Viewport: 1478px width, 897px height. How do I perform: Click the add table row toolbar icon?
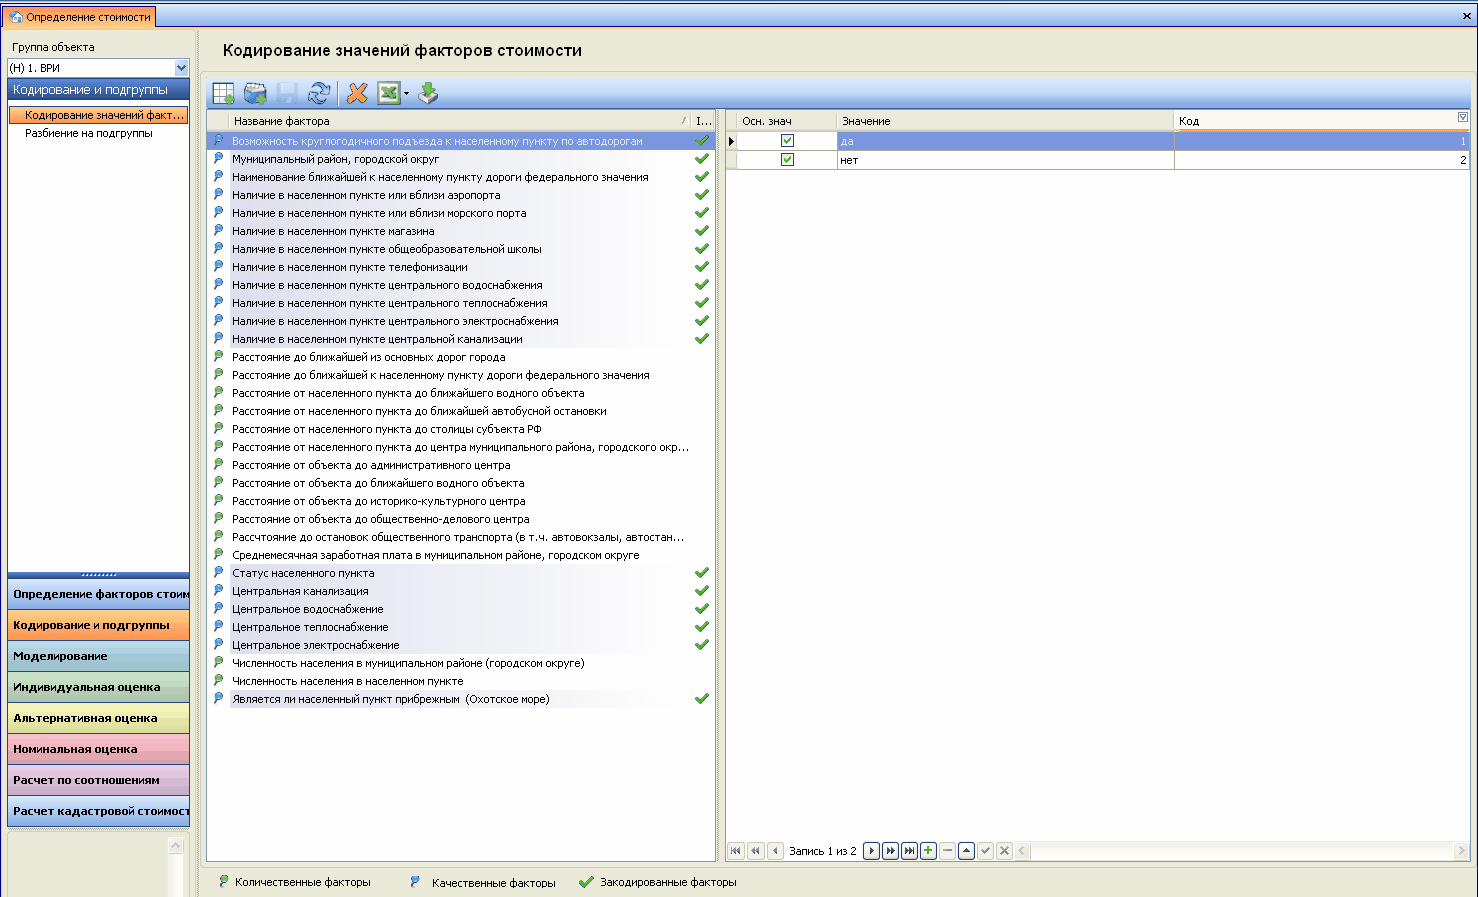[223, 93]
